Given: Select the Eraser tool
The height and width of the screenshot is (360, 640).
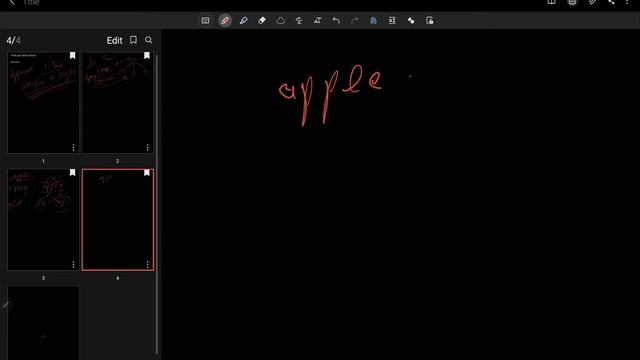Looking at the screenshot, I should 262,20.
